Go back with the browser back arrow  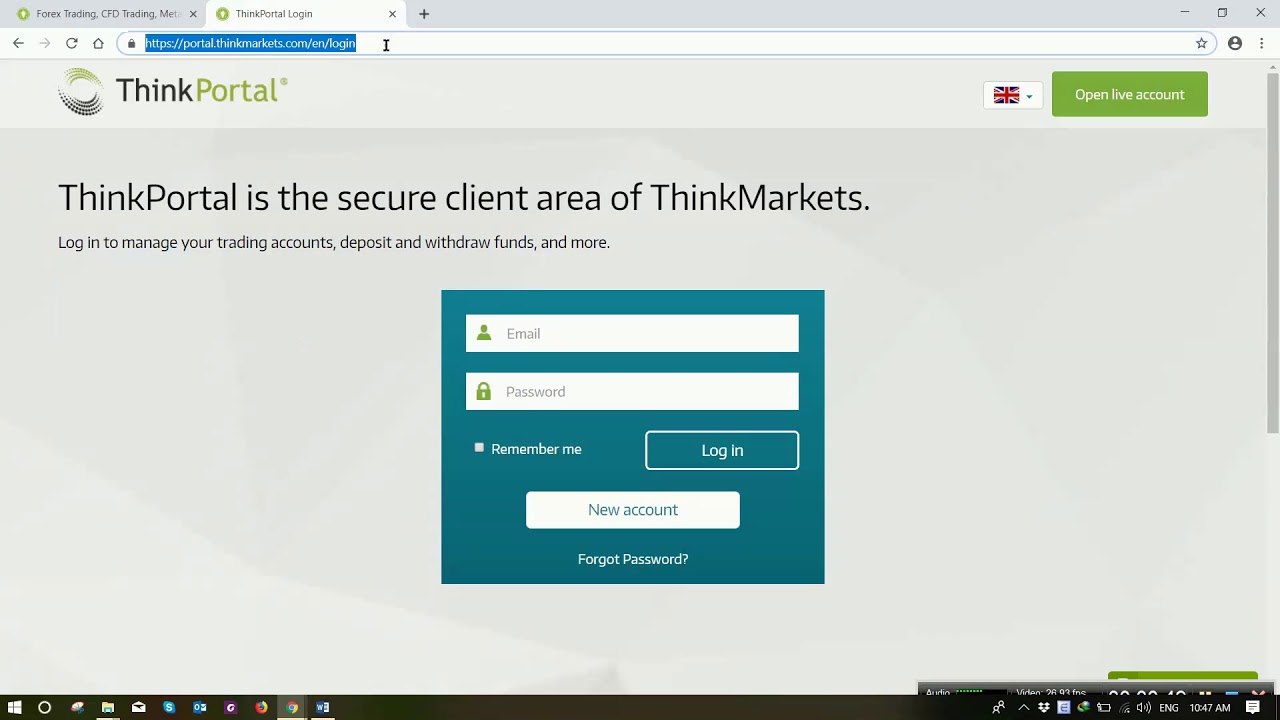18,43
